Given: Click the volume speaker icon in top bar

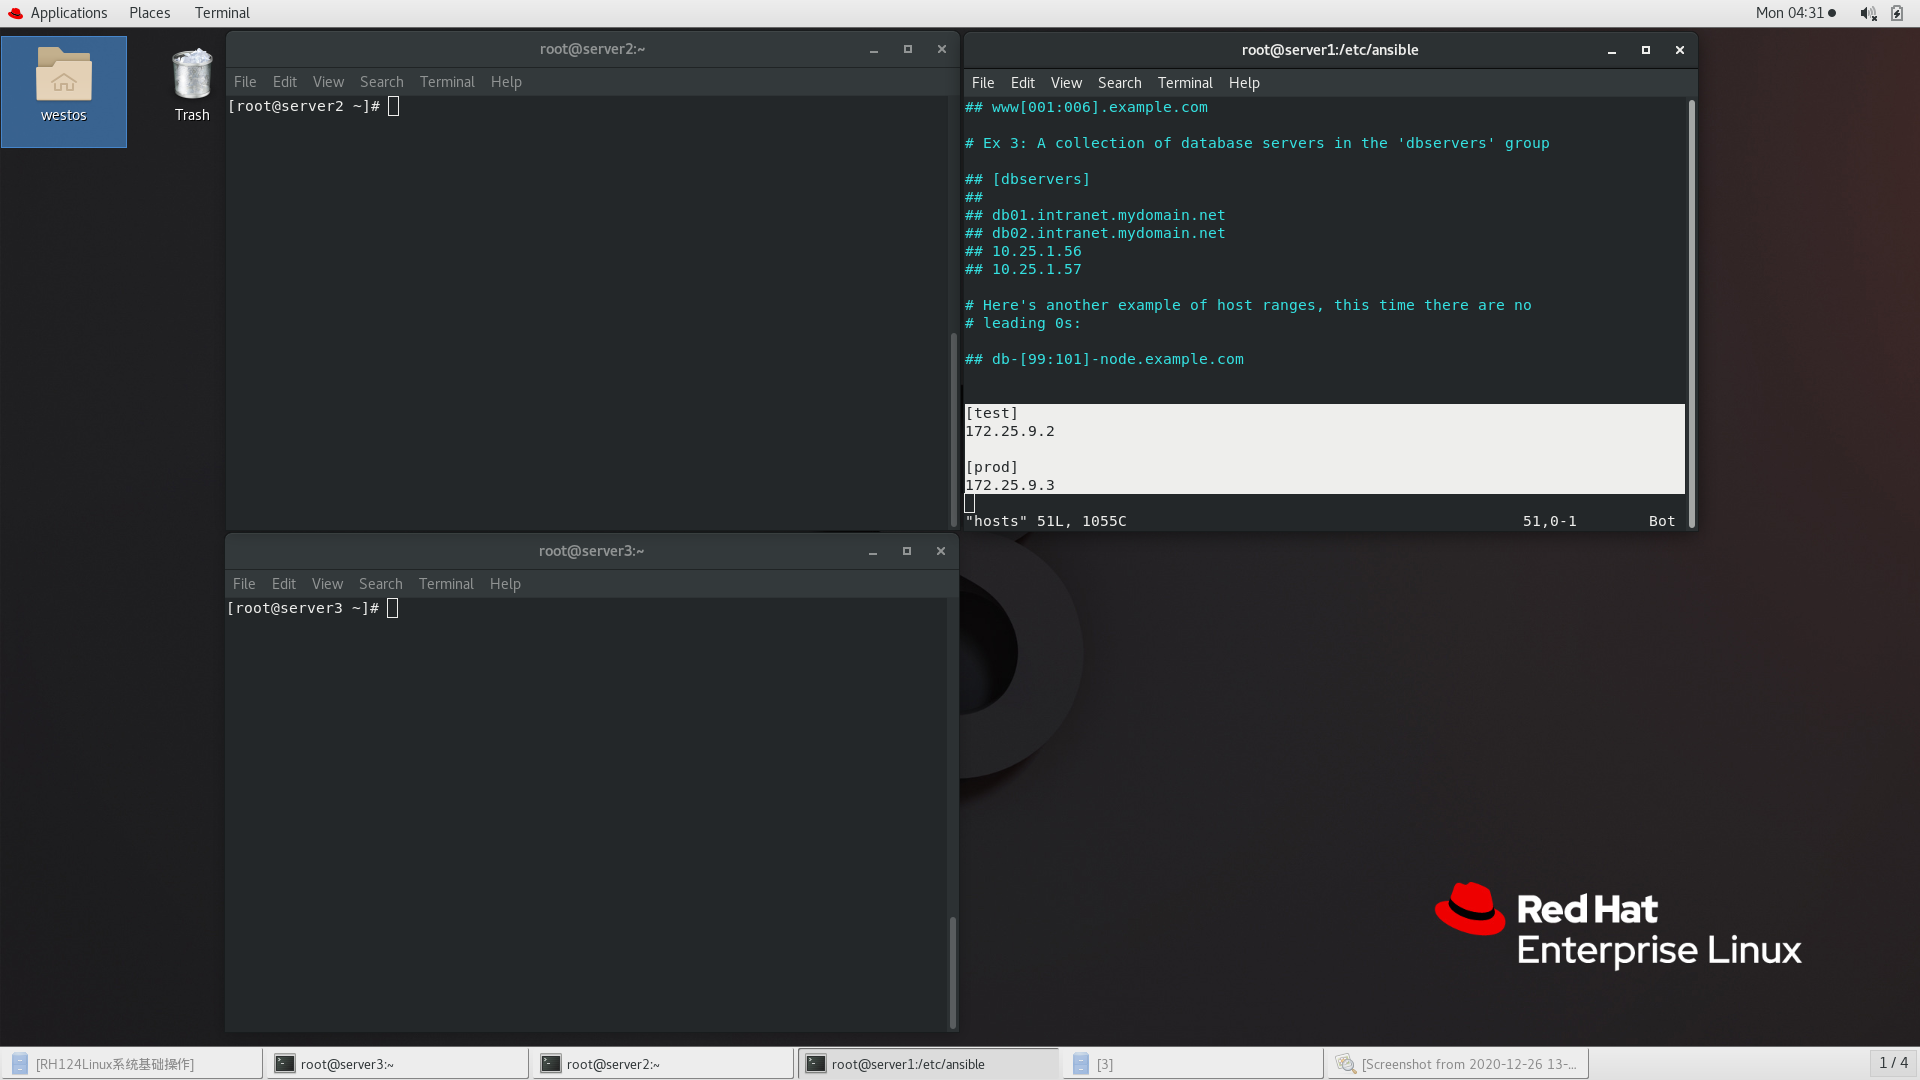Looking at the screenshot, I should (1867, 13).
